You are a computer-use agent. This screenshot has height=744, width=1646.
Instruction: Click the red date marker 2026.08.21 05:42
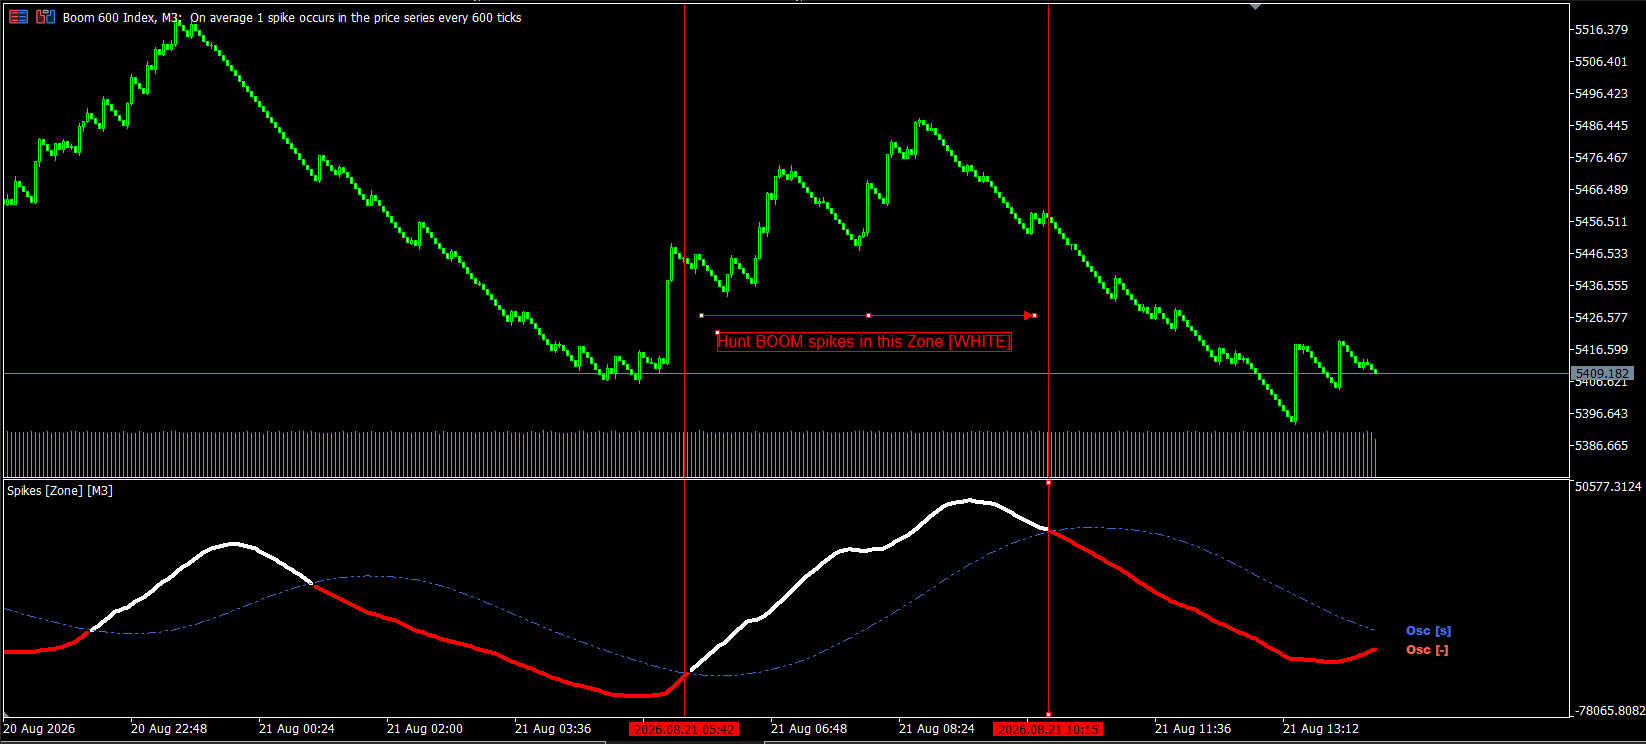pyautogui.click(x=685, y=729)
